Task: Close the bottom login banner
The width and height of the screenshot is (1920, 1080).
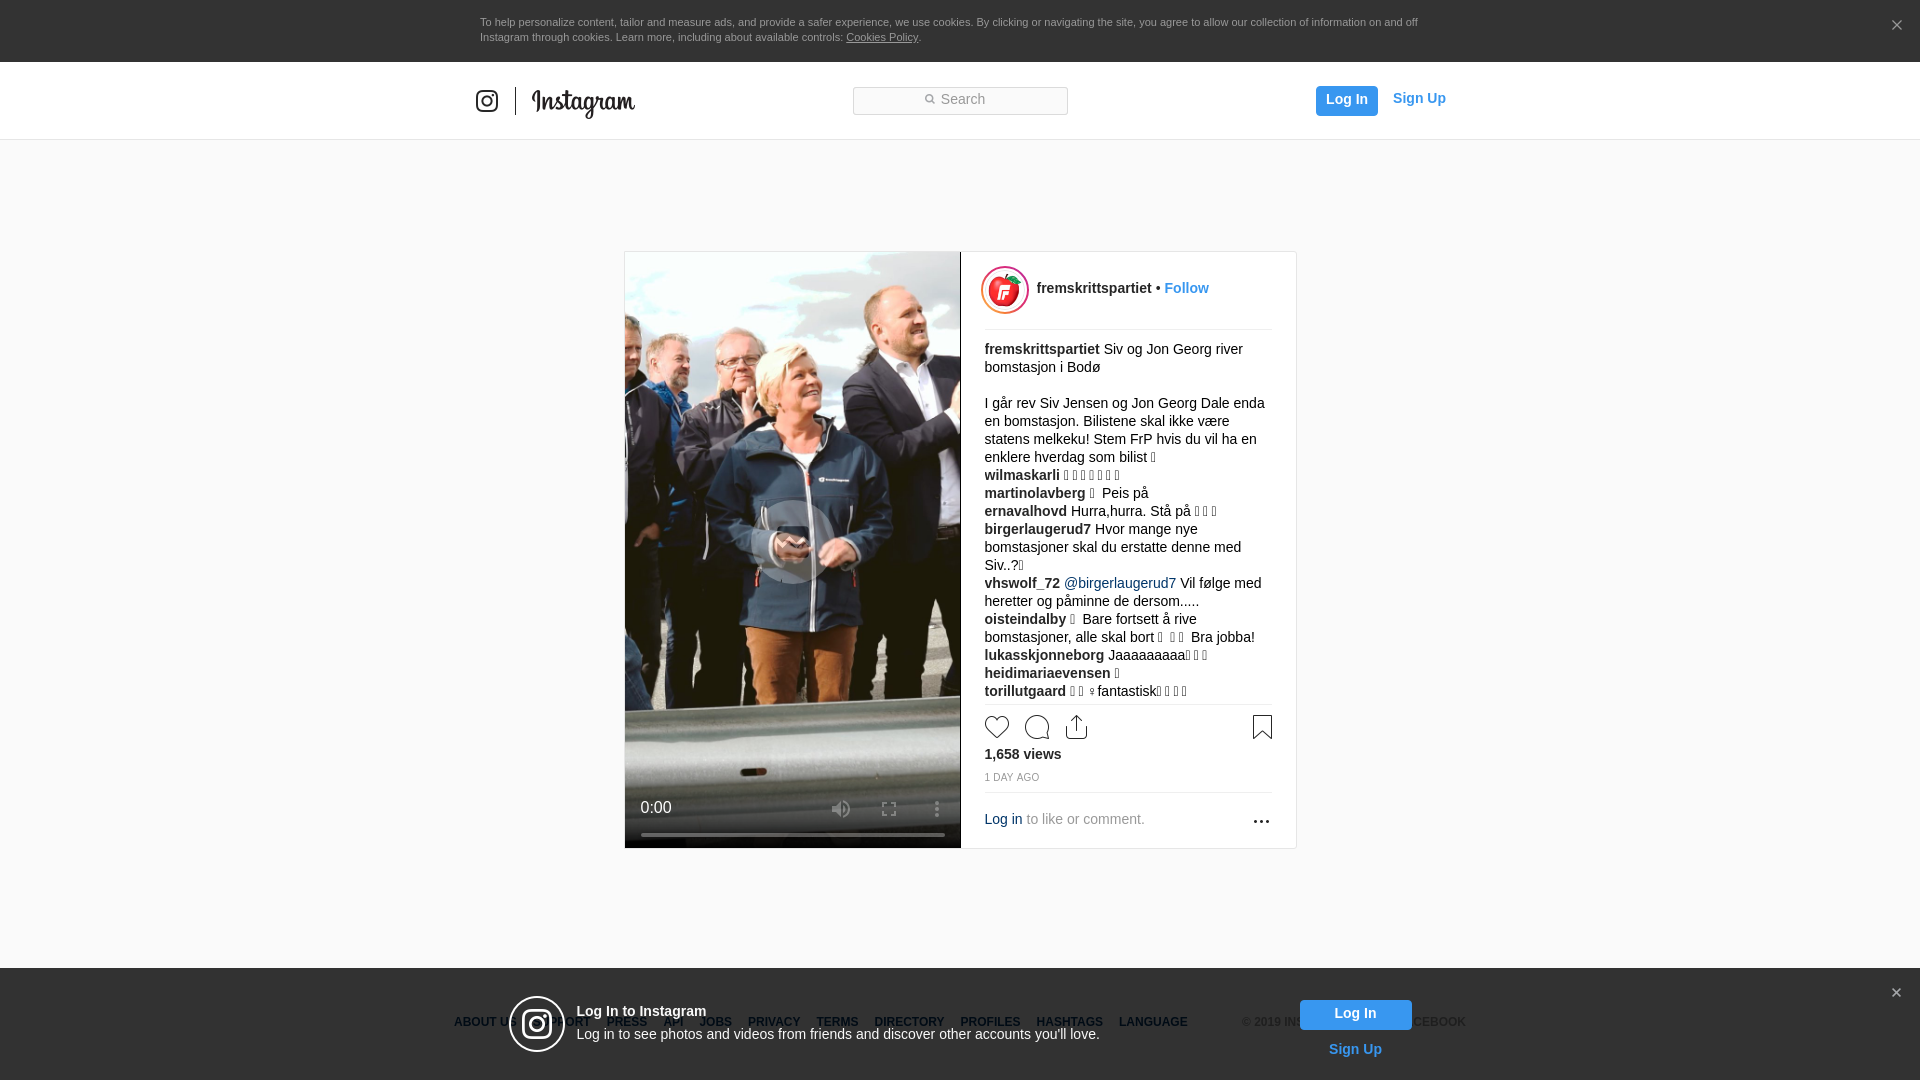Action: (x=1896, y=993)
